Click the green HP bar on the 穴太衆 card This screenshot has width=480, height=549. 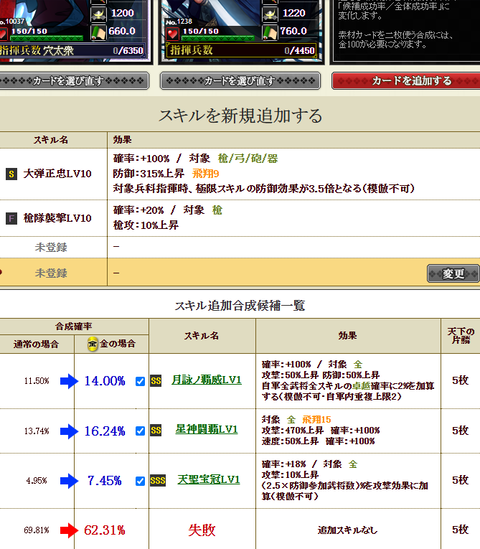click(46, 37)
